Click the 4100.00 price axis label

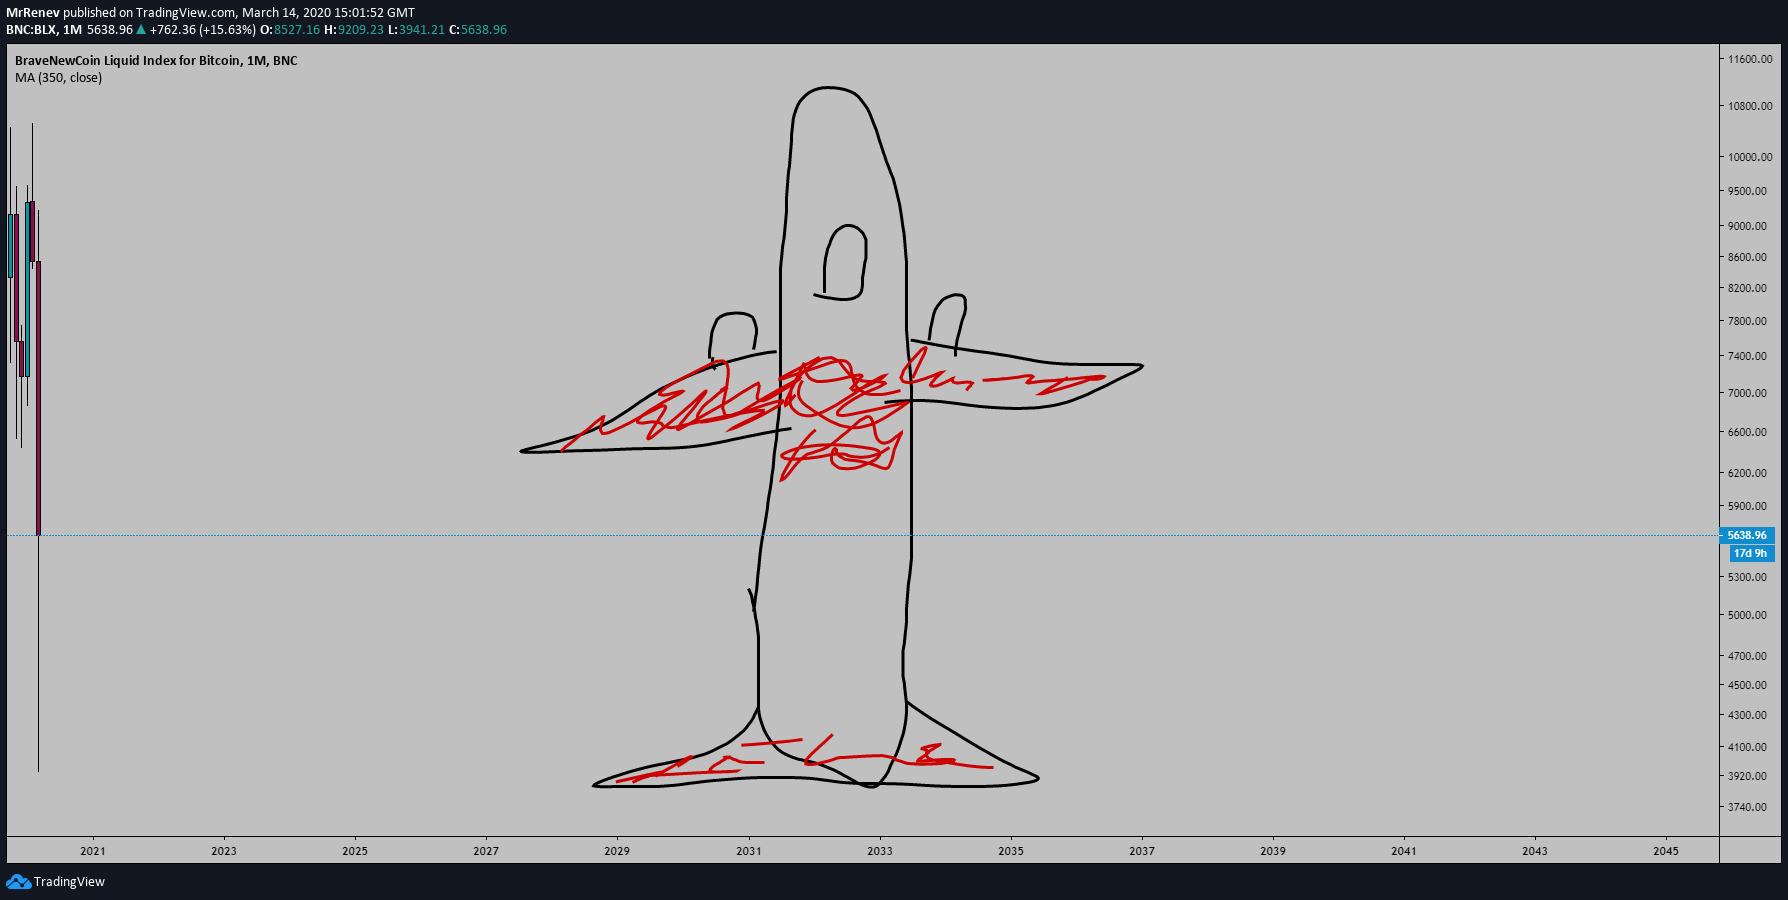point(1747,747)
